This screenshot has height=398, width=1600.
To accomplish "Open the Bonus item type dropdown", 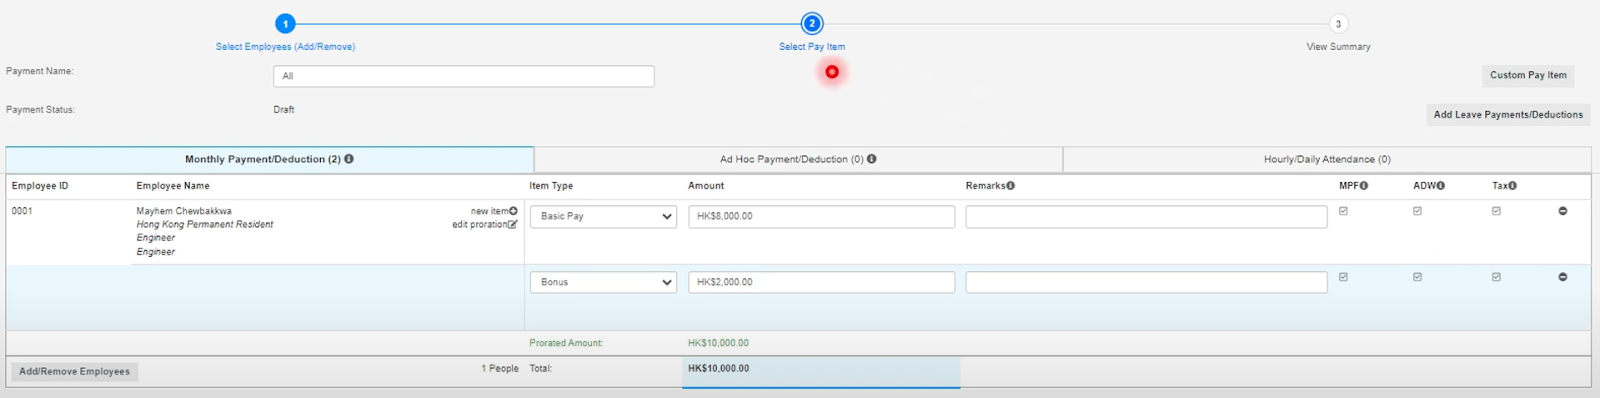I will pyautogui.click(x=603, y=282).
